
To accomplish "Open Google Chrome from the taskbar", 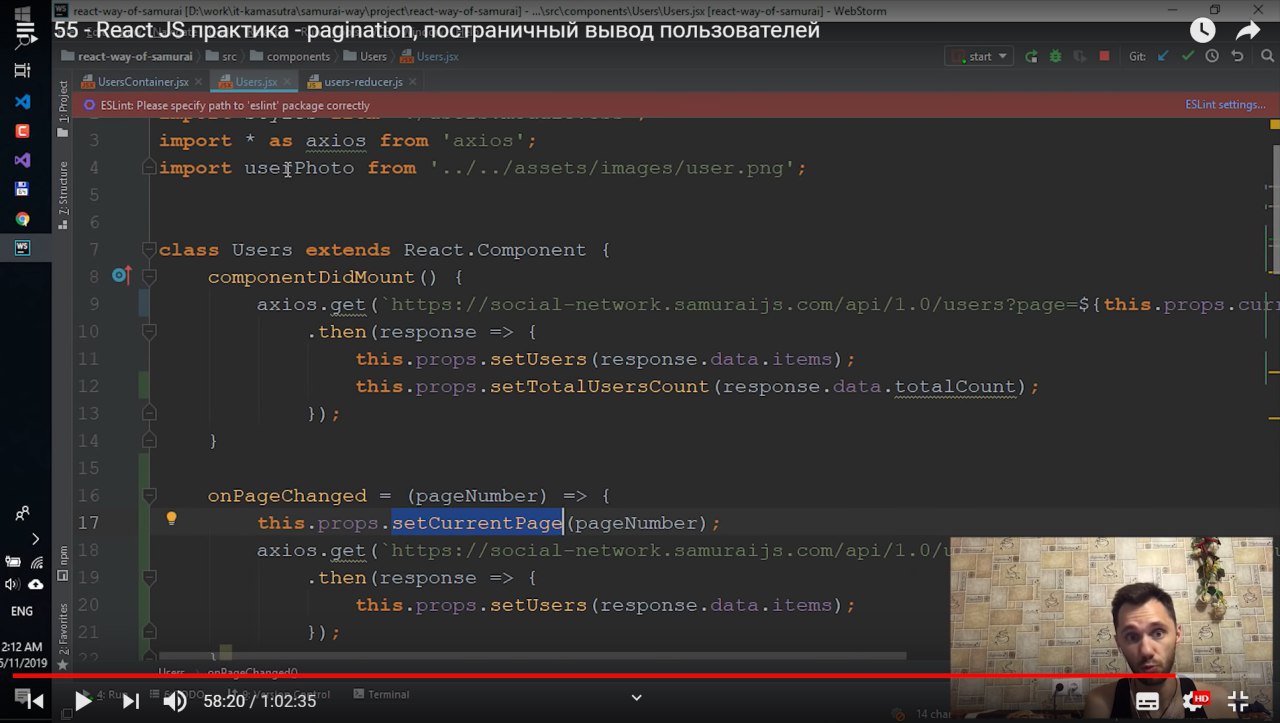I will (22, 219).
